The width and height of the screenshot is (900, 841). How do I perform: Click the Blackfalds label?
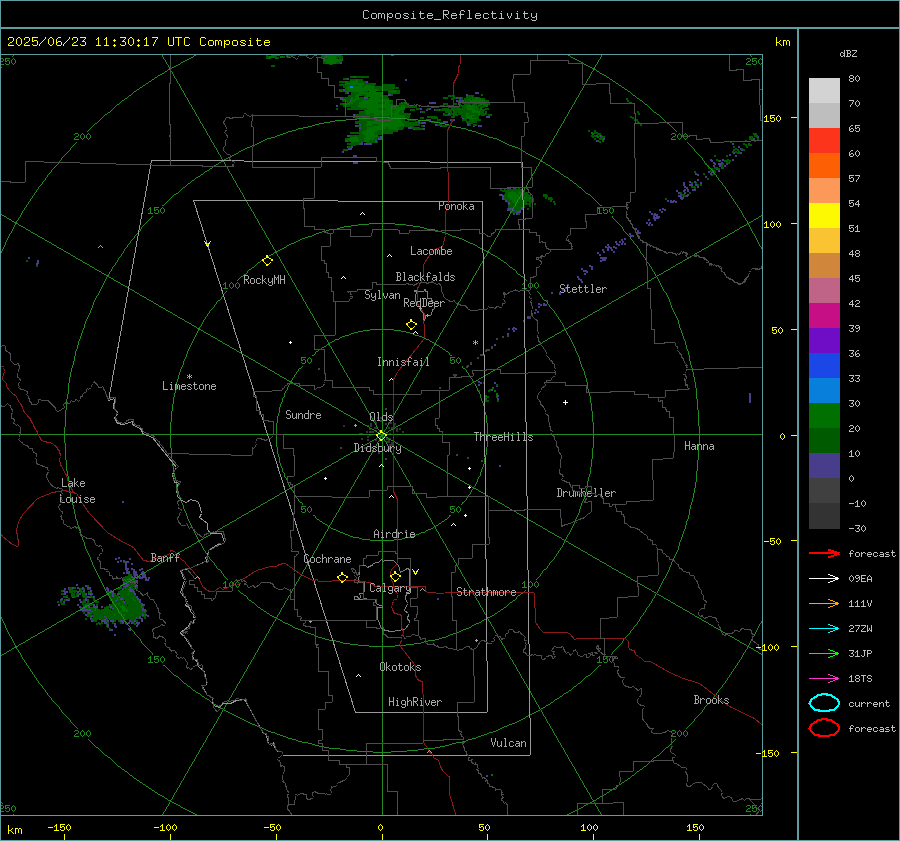coord(425,277)
